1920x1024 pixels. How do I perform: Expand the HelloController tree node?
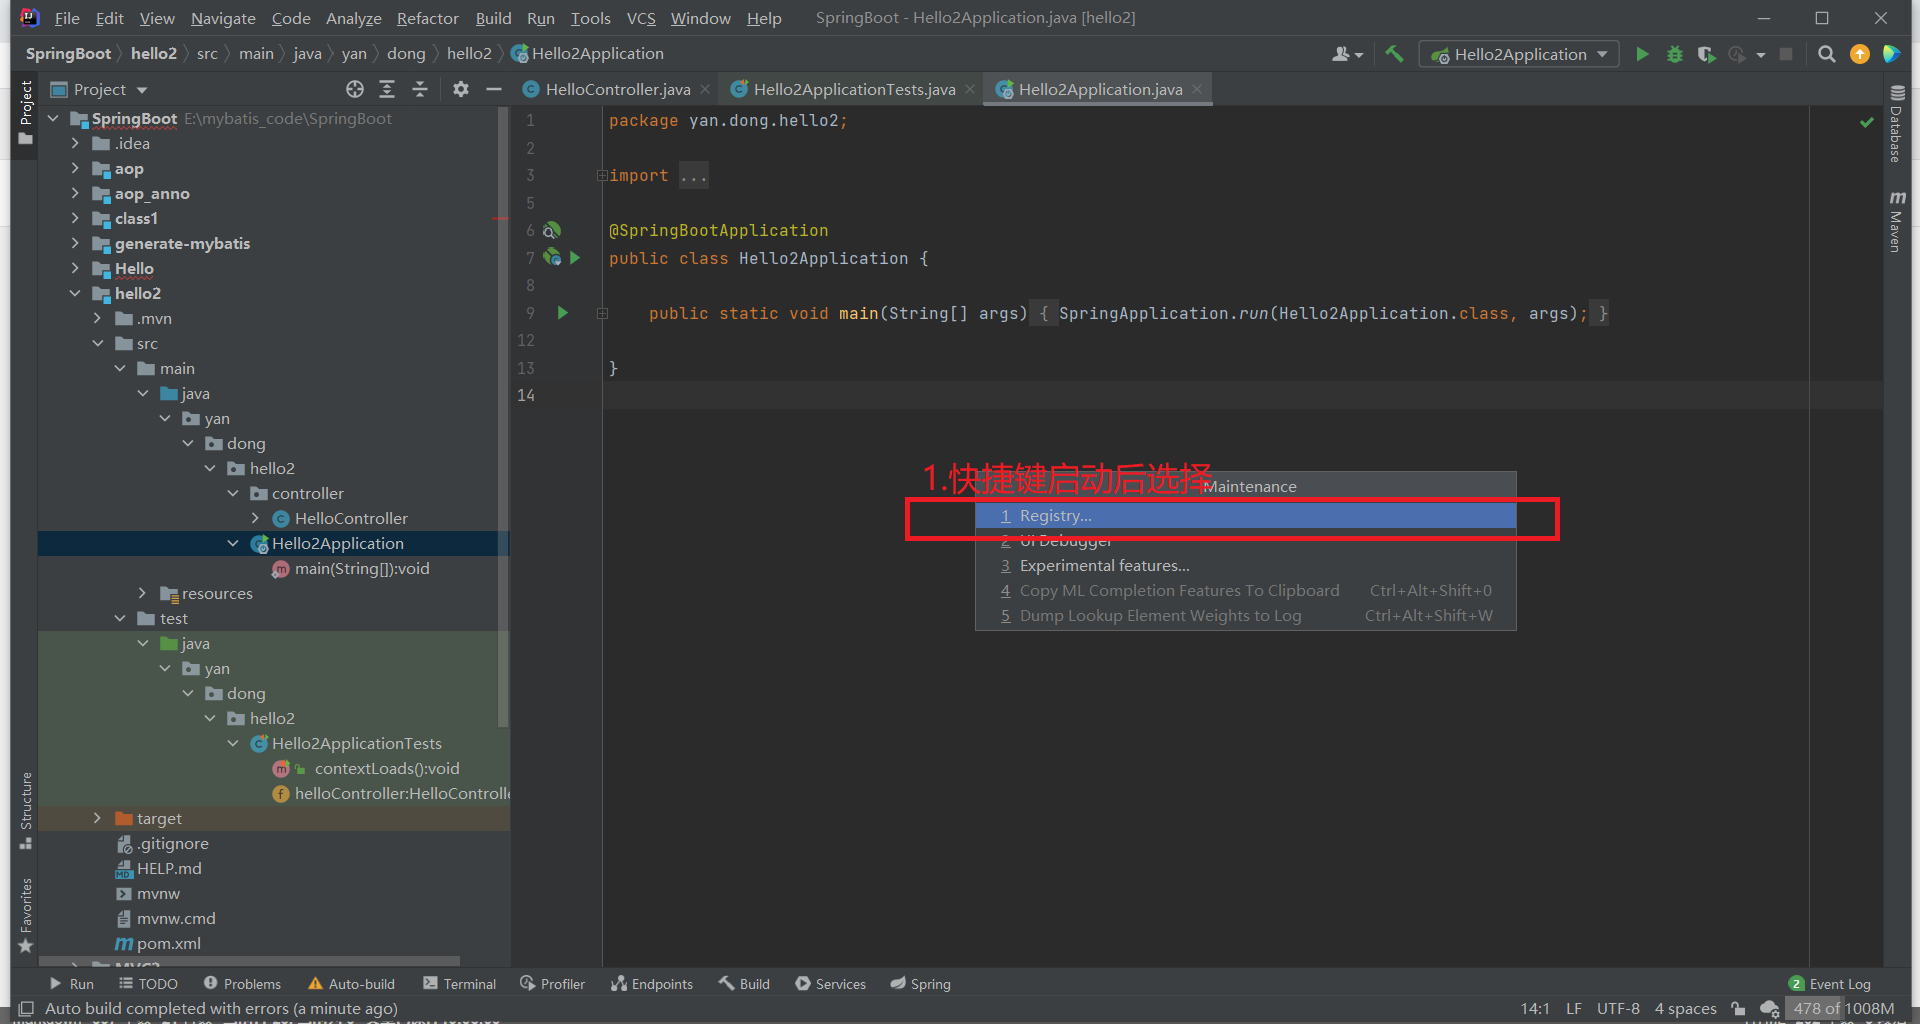[x=255, y=518]
